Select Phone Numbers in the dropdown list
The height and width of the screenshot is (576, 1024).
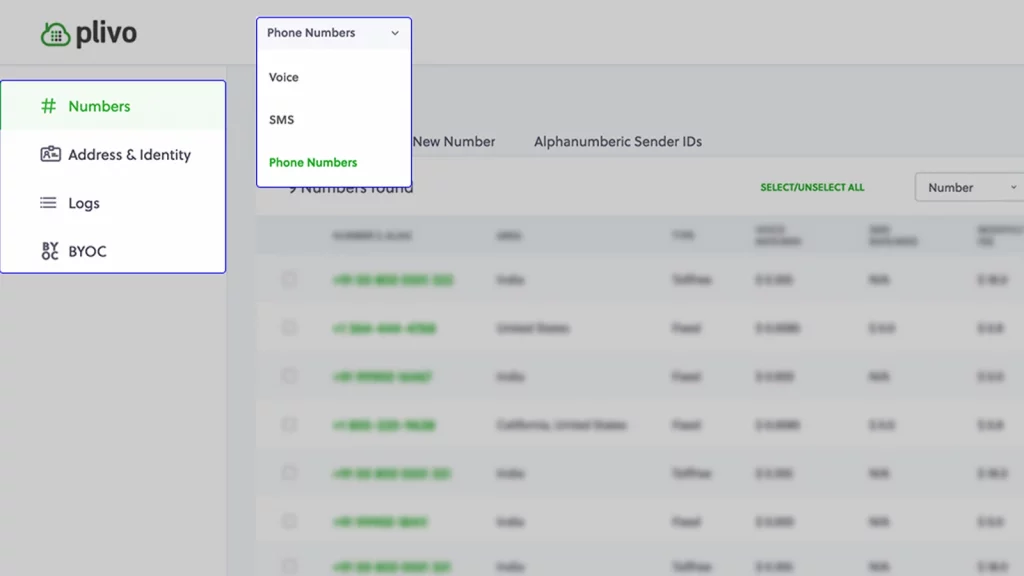pyautogui.click(x=311, y=161)
